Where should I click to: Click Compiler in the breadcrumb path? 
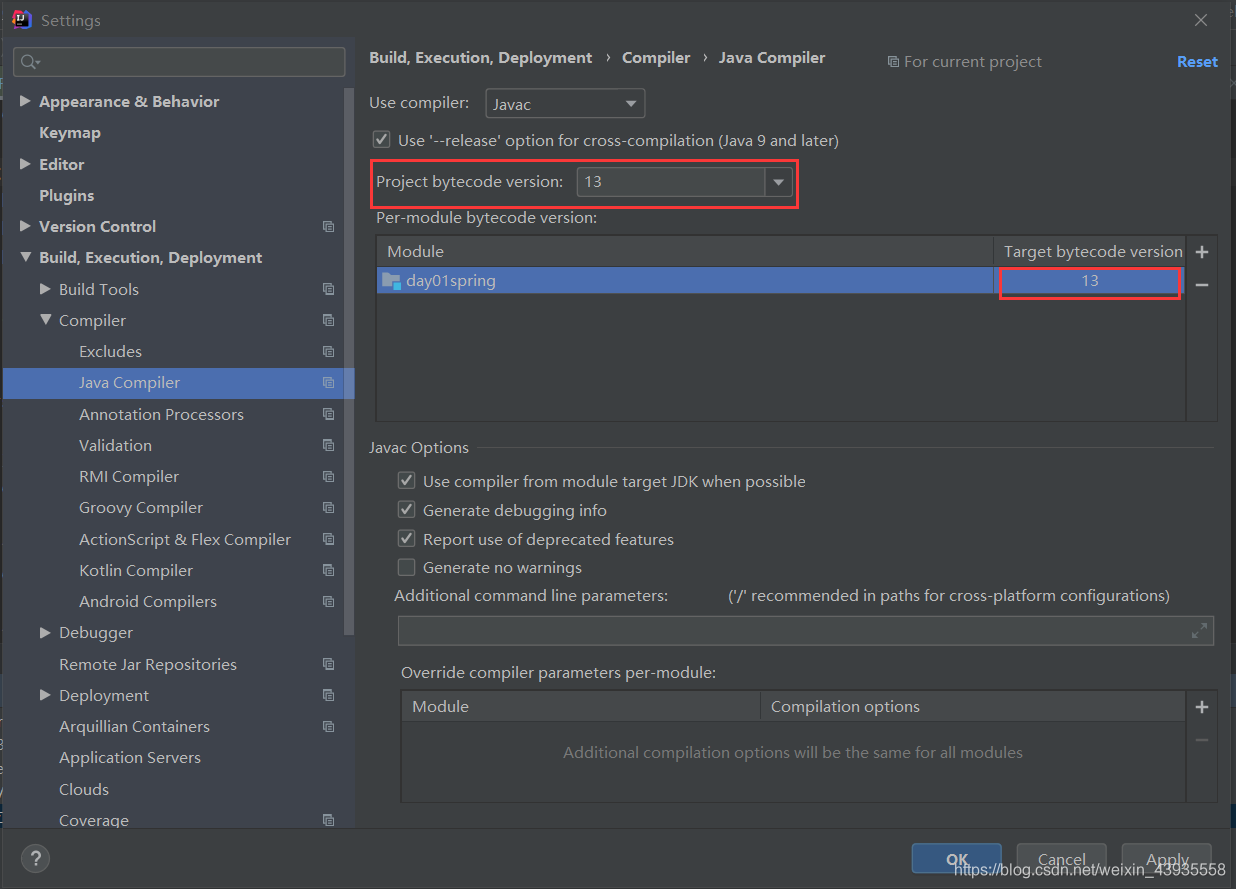[656, 58]
